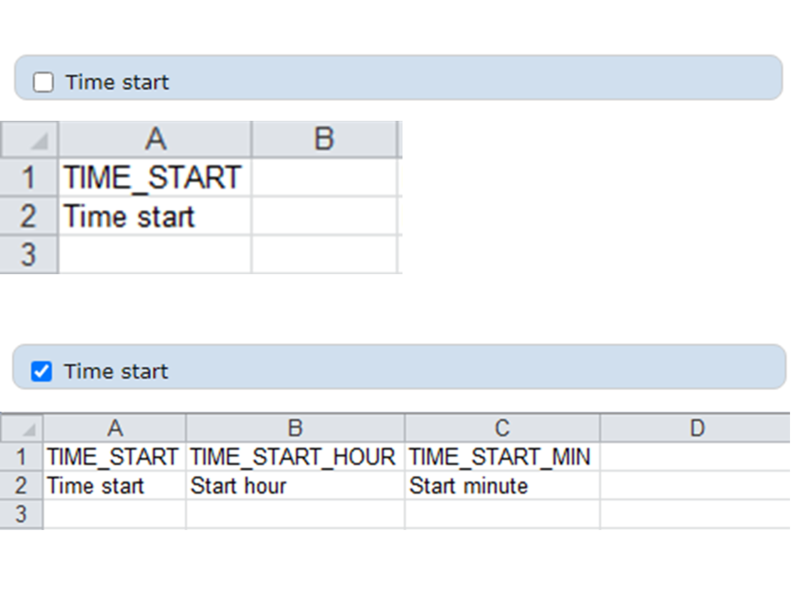
Task: Enable the top Time start checkbox
Action: point(44,82)
